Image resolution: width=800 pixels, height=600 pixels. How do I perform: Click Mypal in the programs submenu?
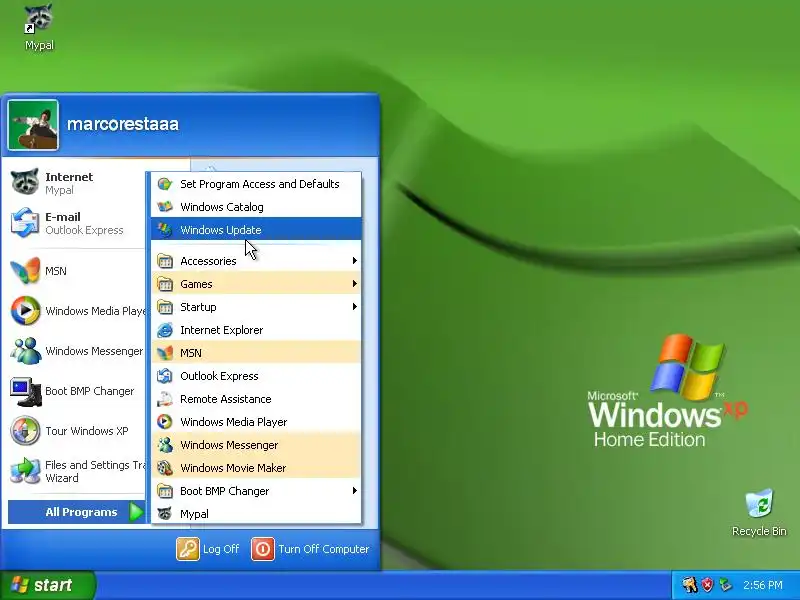coord(256,513)
